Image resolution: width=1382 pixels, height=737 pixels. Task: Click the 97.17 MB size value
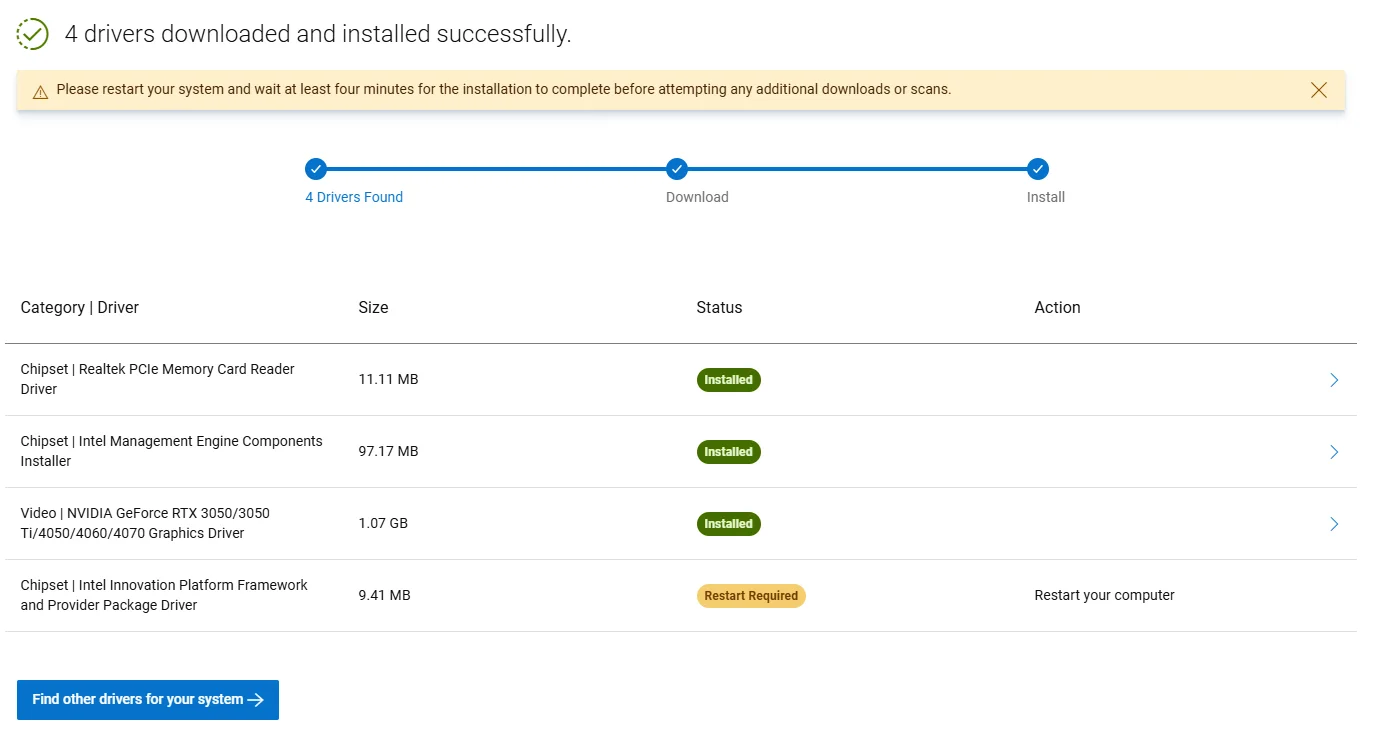click(388, 452)
